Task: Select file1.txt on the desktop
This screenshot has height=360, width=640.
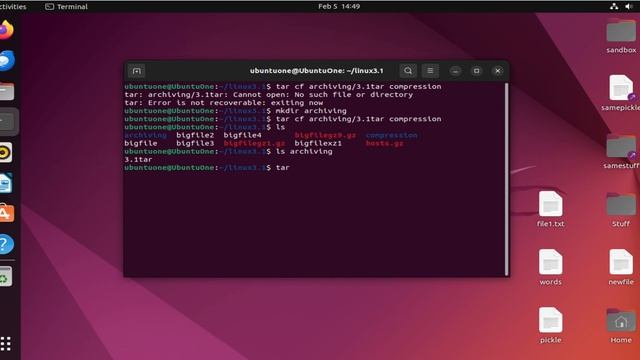Action: (550, 209)
